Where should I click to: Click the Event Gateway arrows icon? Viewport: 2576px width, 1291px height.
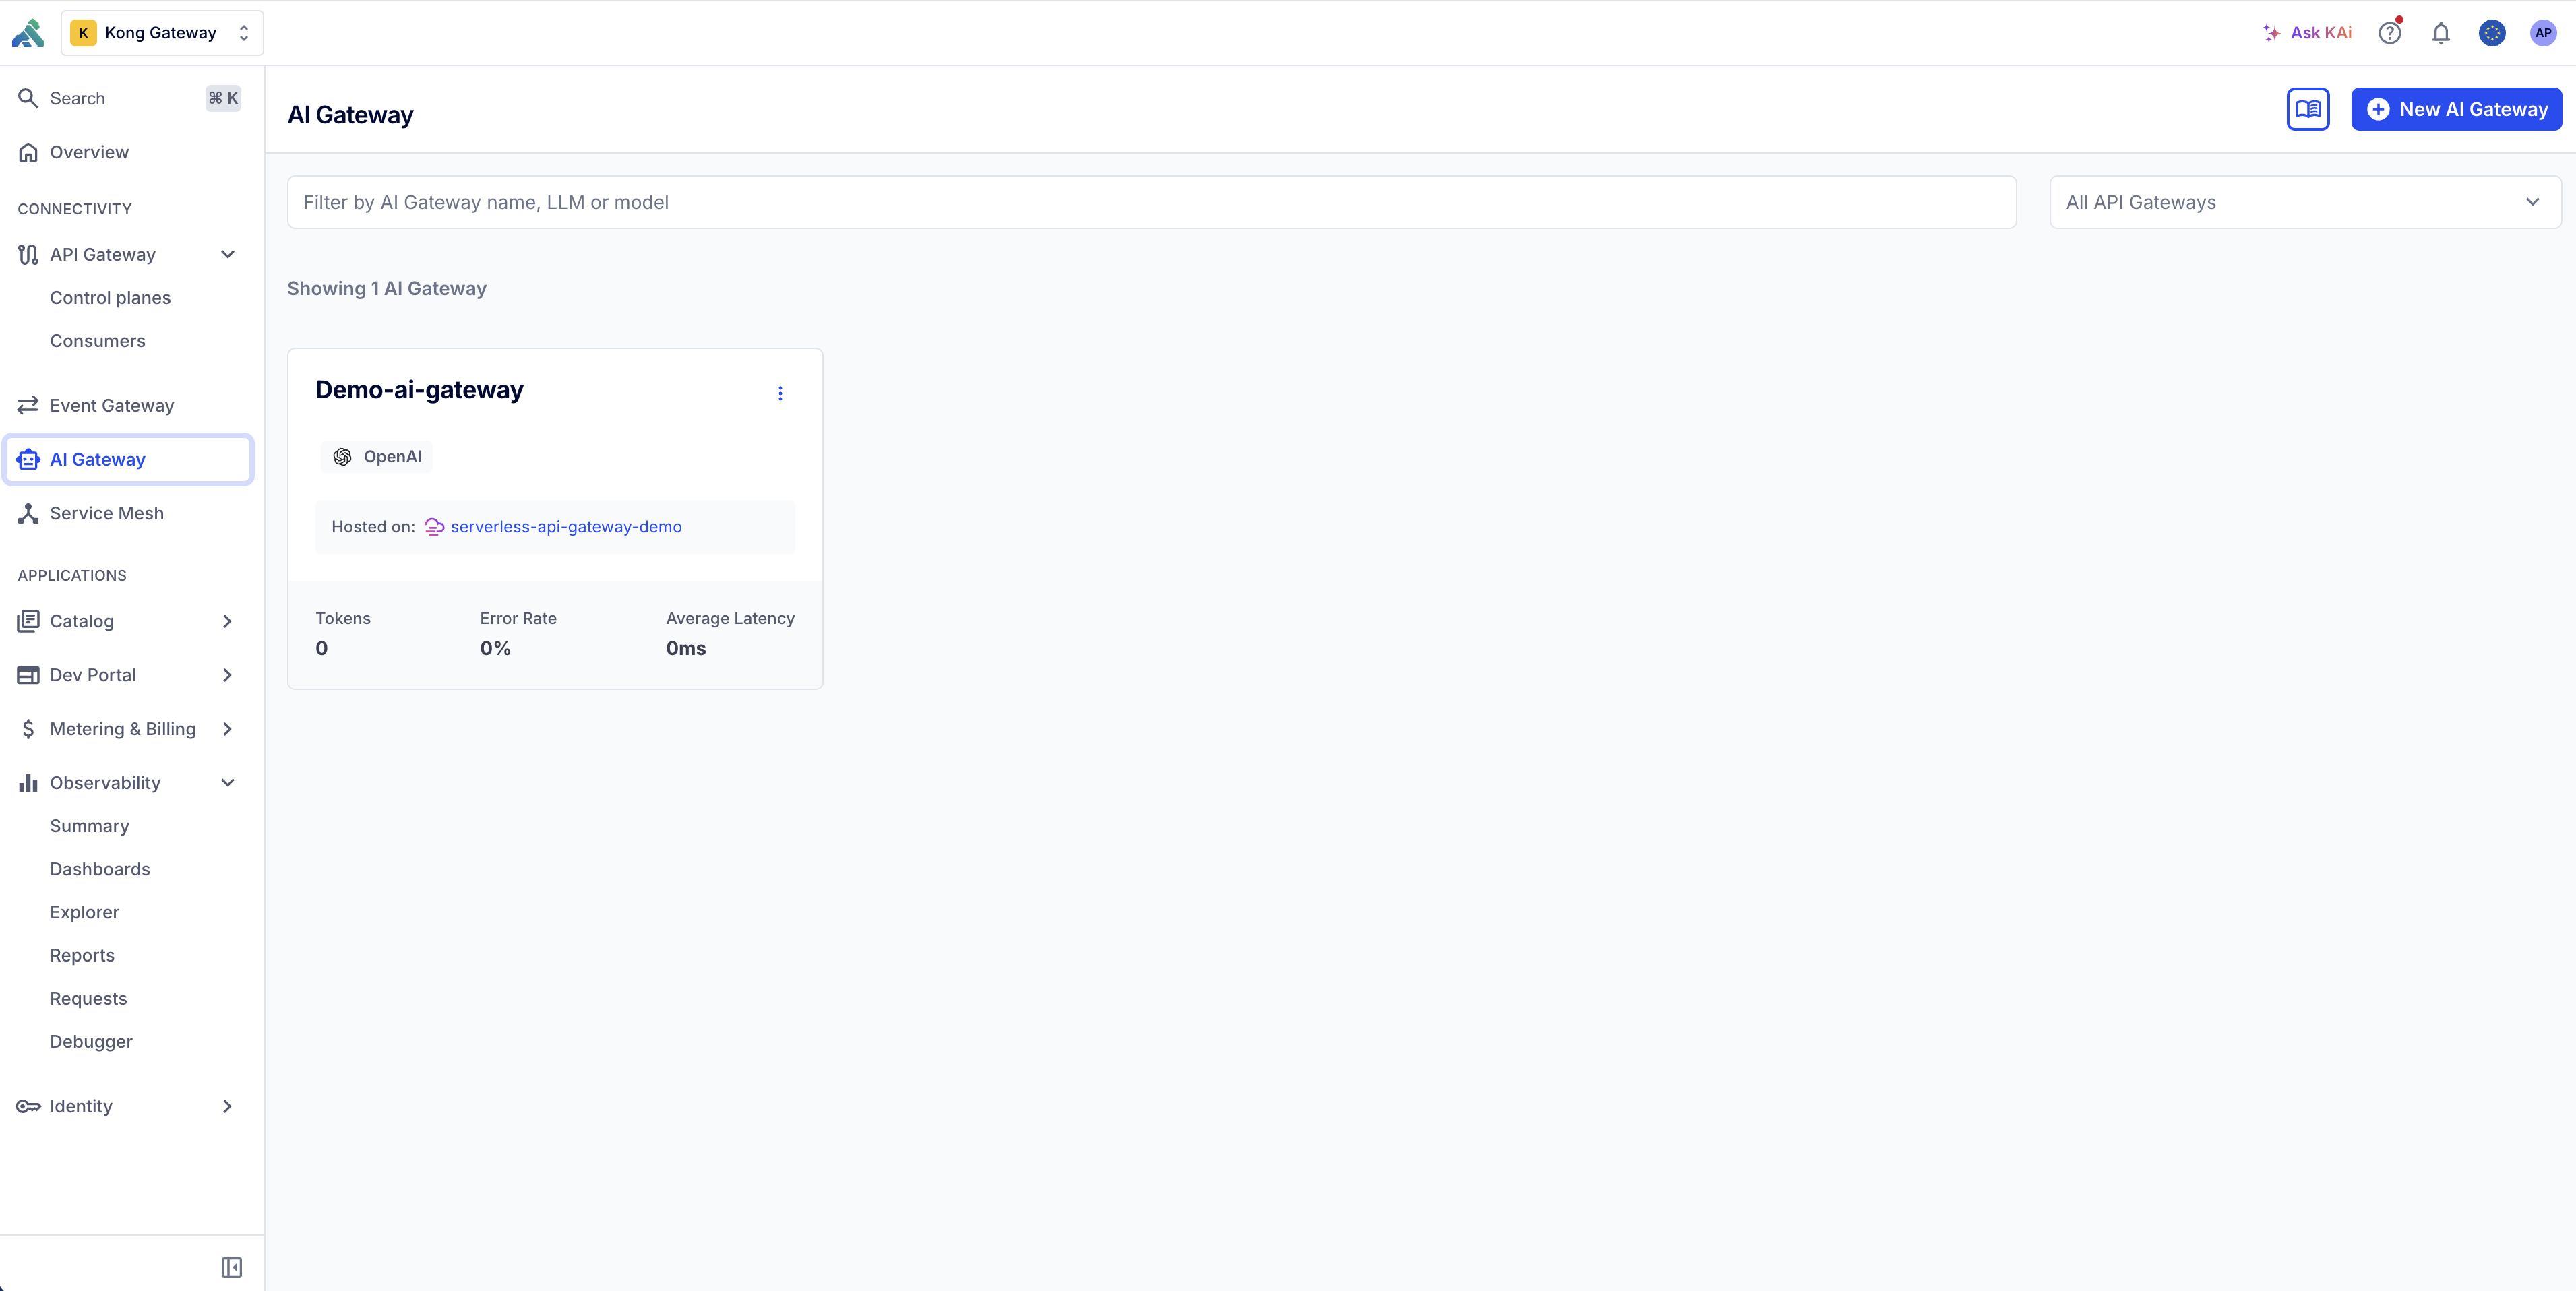coord(28,405)
